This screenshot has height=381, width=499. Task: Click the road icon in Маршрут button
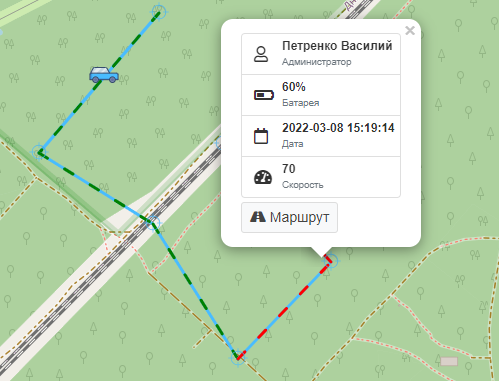click(x=258, y=217)
